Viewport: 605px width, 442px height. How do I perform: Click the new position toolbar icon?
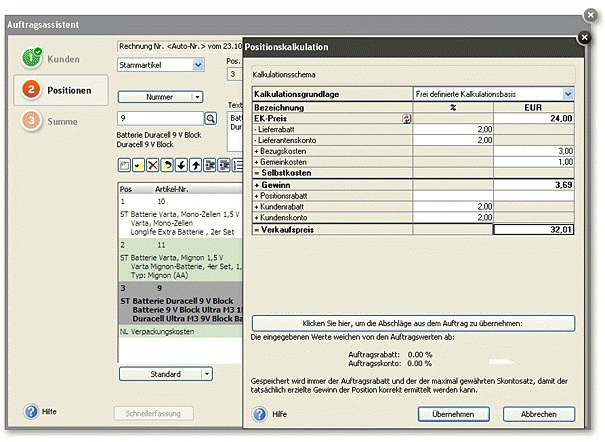click(124, 165)
